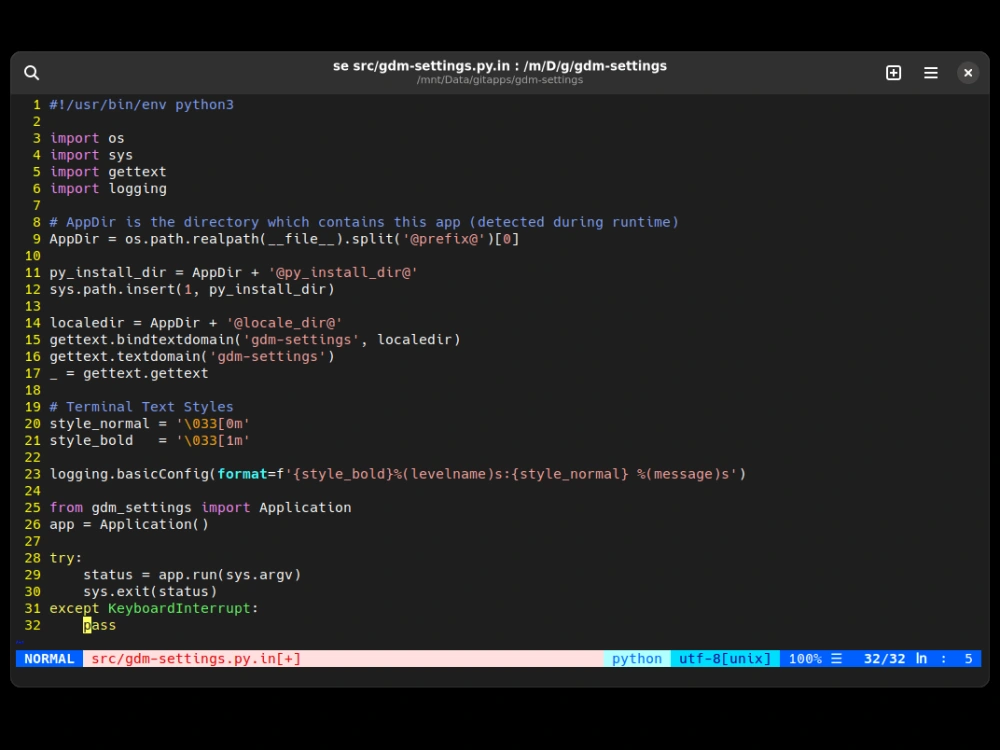The width and height of the screenshot is (1000, 750).
Task: Click the NORMAL mode indicator in the statusline
Action: [48, 659]
